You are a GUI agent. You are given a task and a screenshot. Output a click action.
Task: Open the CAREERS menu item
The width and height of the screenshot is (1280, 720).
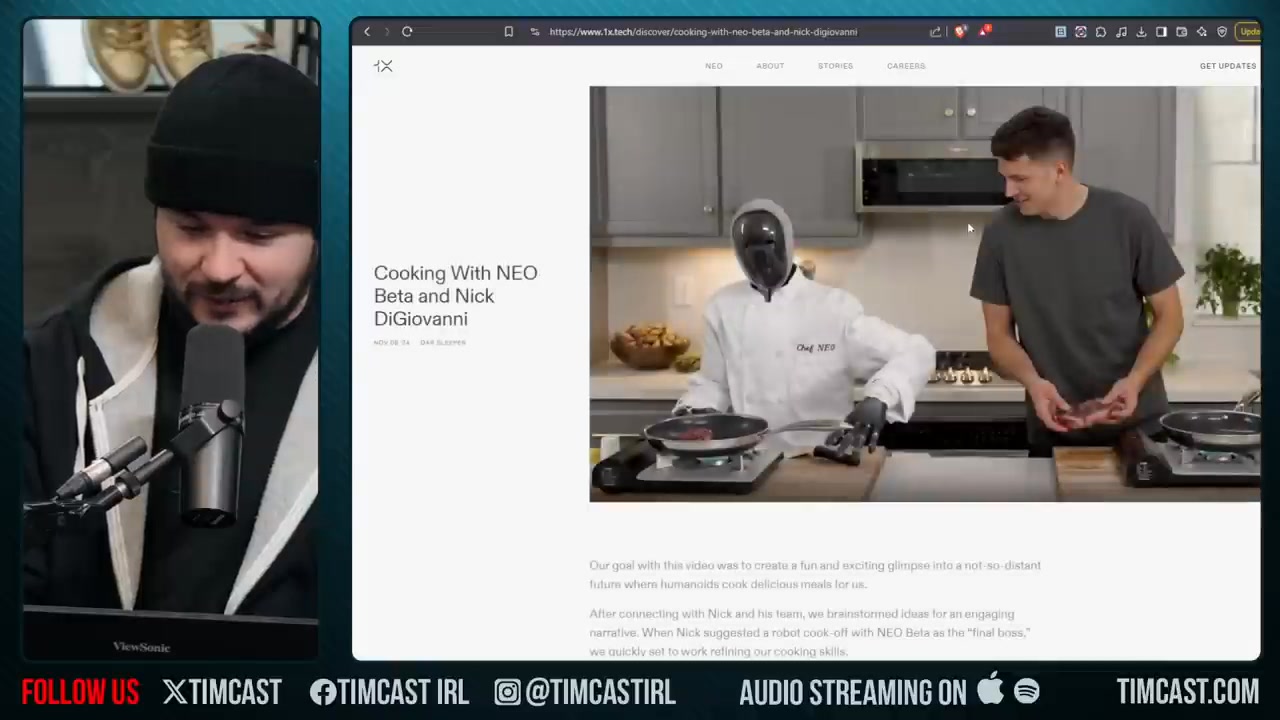click(906, 66)
